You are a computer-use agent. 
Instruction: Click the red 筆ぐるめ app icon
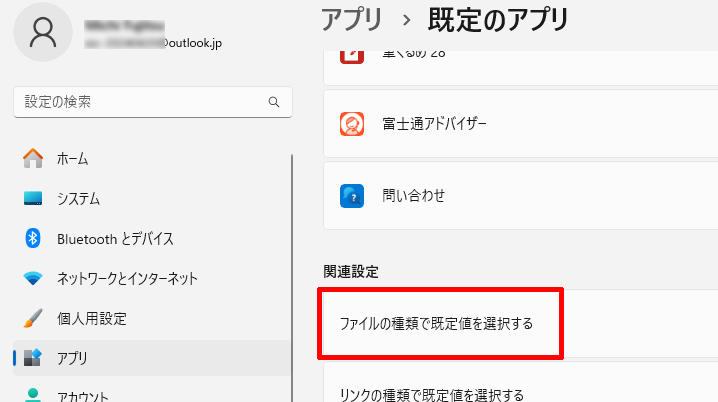352,57
